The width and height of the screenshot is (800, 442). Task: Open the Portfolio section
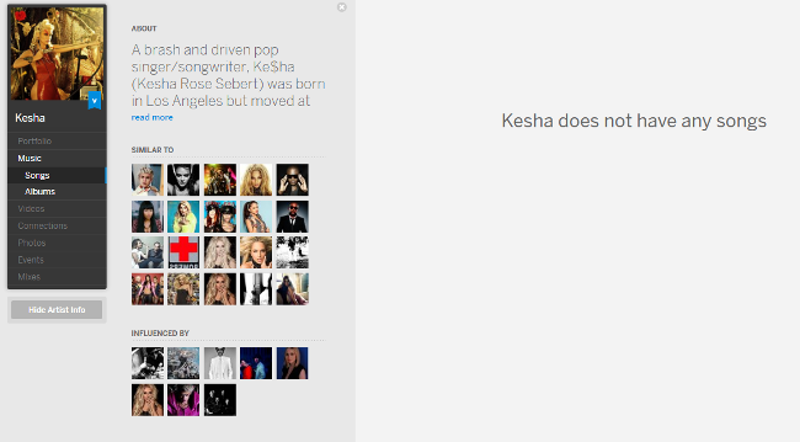tap(34, 141)
